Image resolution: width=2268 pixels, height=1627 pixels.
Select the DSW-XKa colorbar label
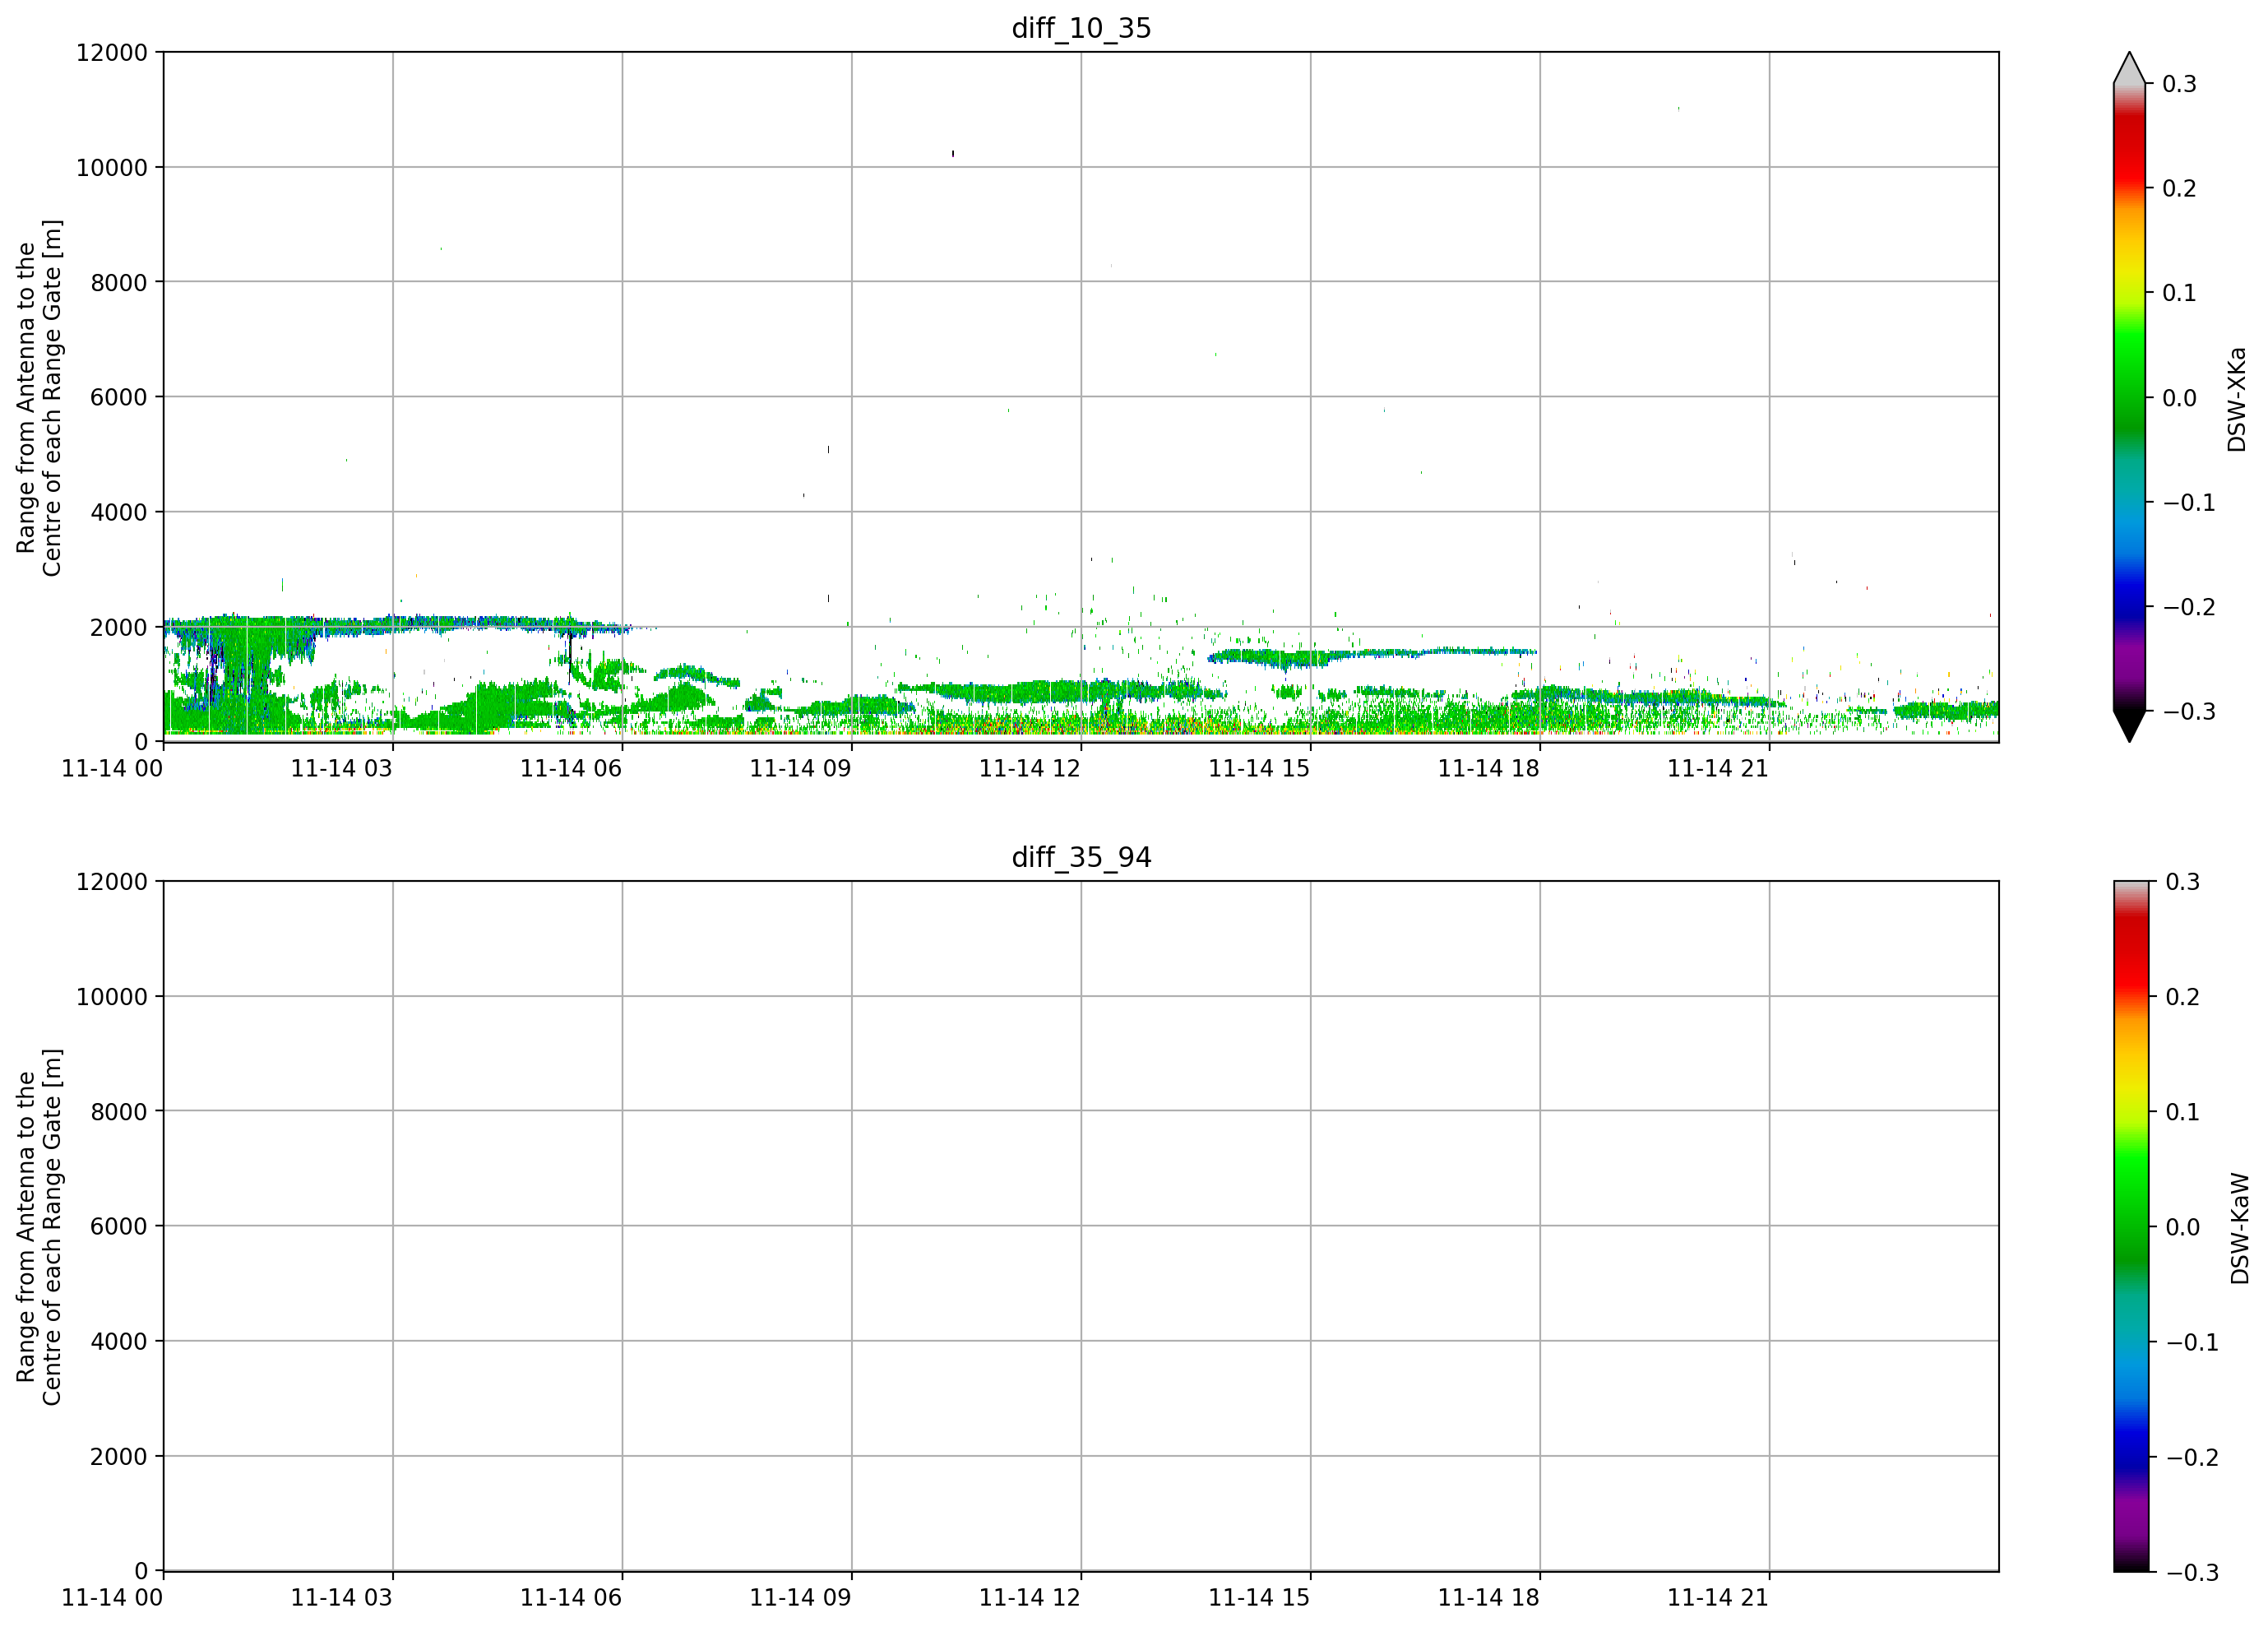[x=2237, y=400]
